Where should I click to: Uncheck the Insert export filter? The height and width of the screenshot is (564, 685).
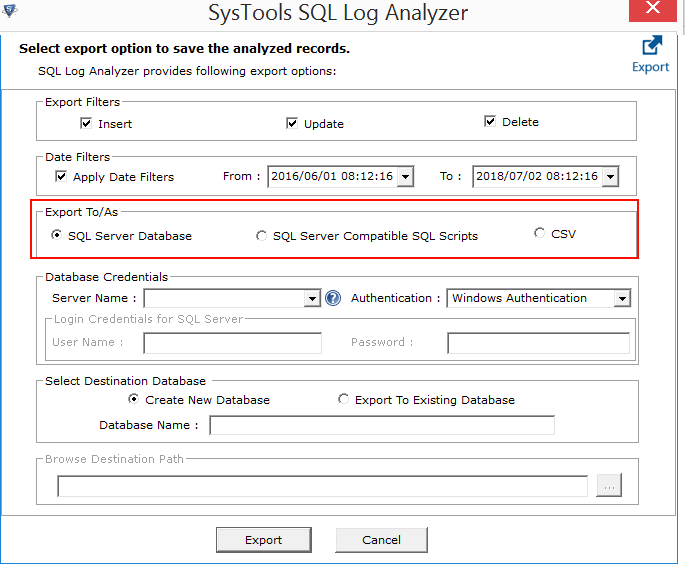tap(86, 124)
